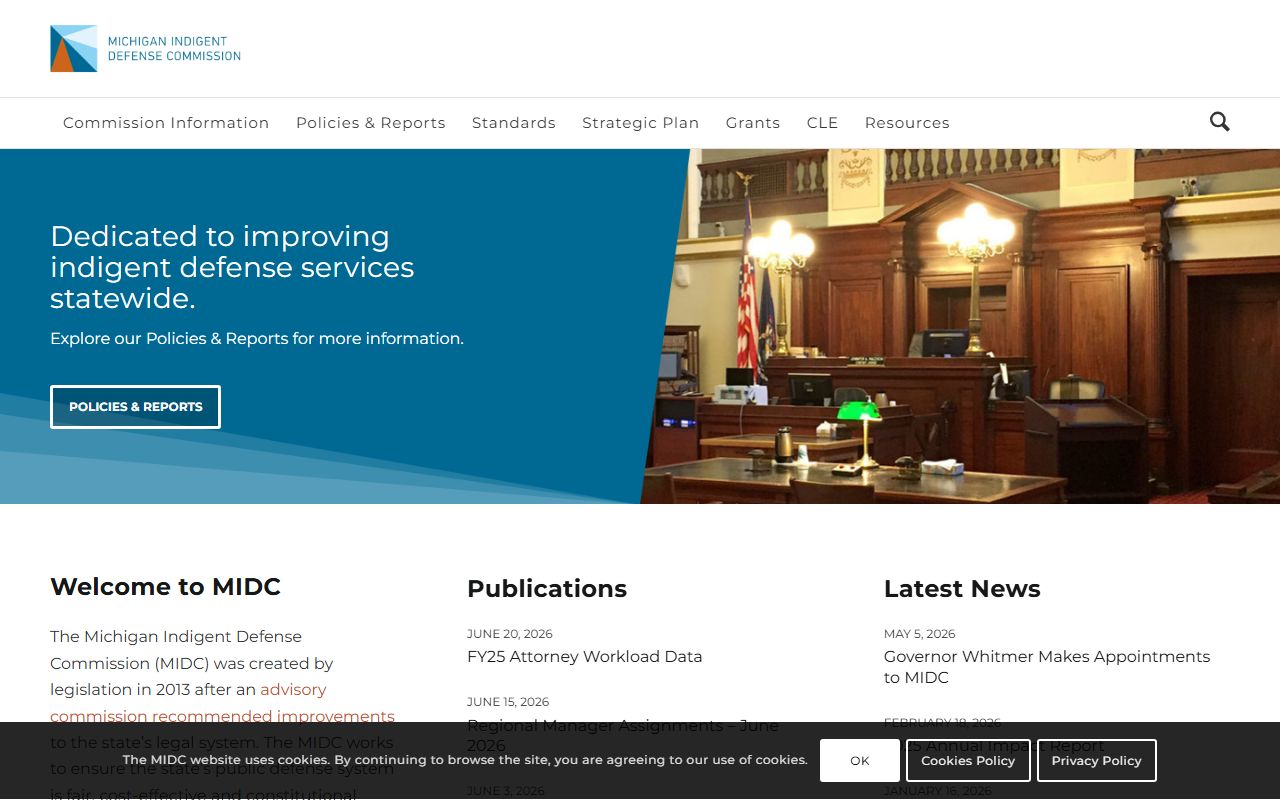Open the Resources navigation item

(x=907, y=123)
